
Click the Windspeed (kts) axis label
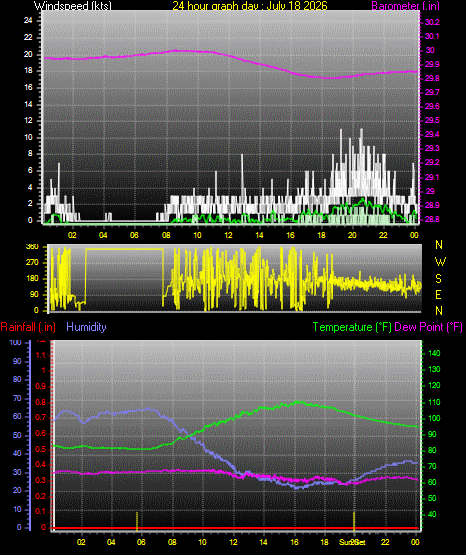pyautogui.click(x=73, y=5)
